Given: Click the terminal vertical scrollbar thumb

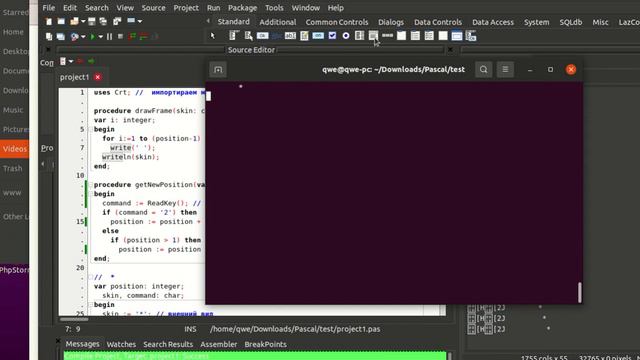Looking at the screenshot, I should pyautogui.click(x=580, y=292).
